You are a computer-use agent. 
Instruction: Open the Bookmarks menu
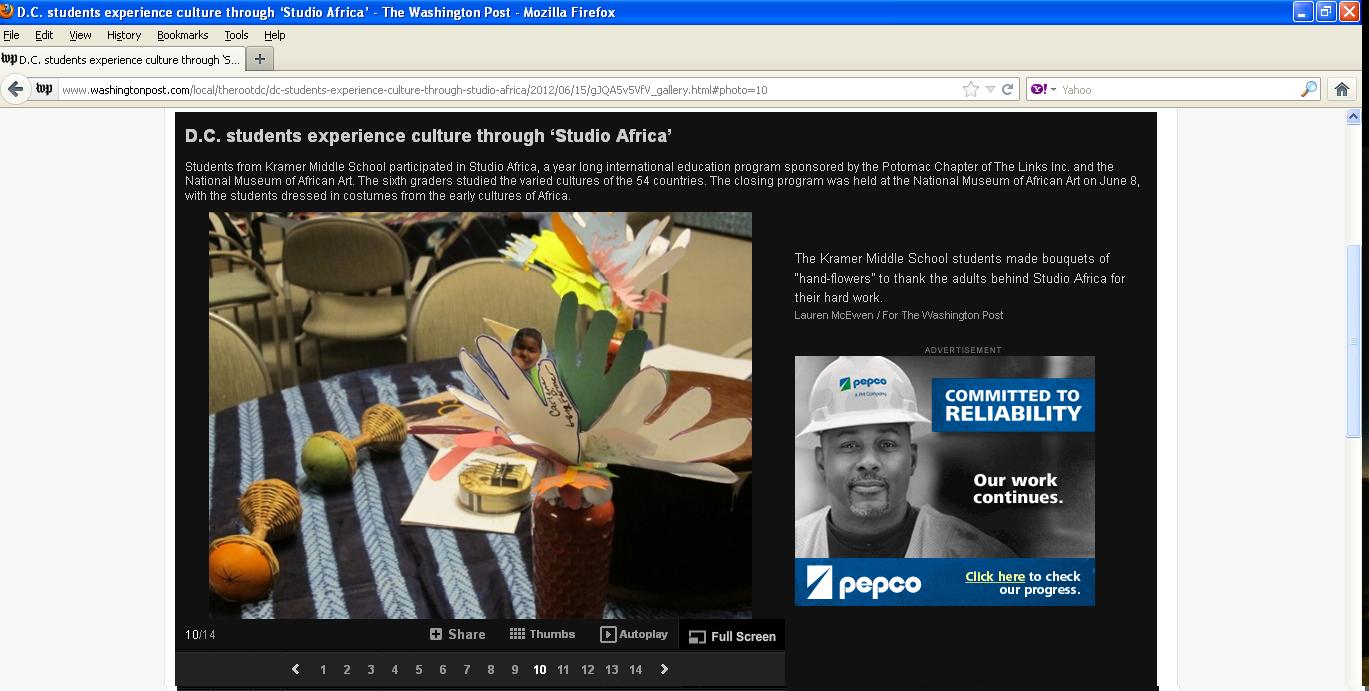(x=182, y=35)
